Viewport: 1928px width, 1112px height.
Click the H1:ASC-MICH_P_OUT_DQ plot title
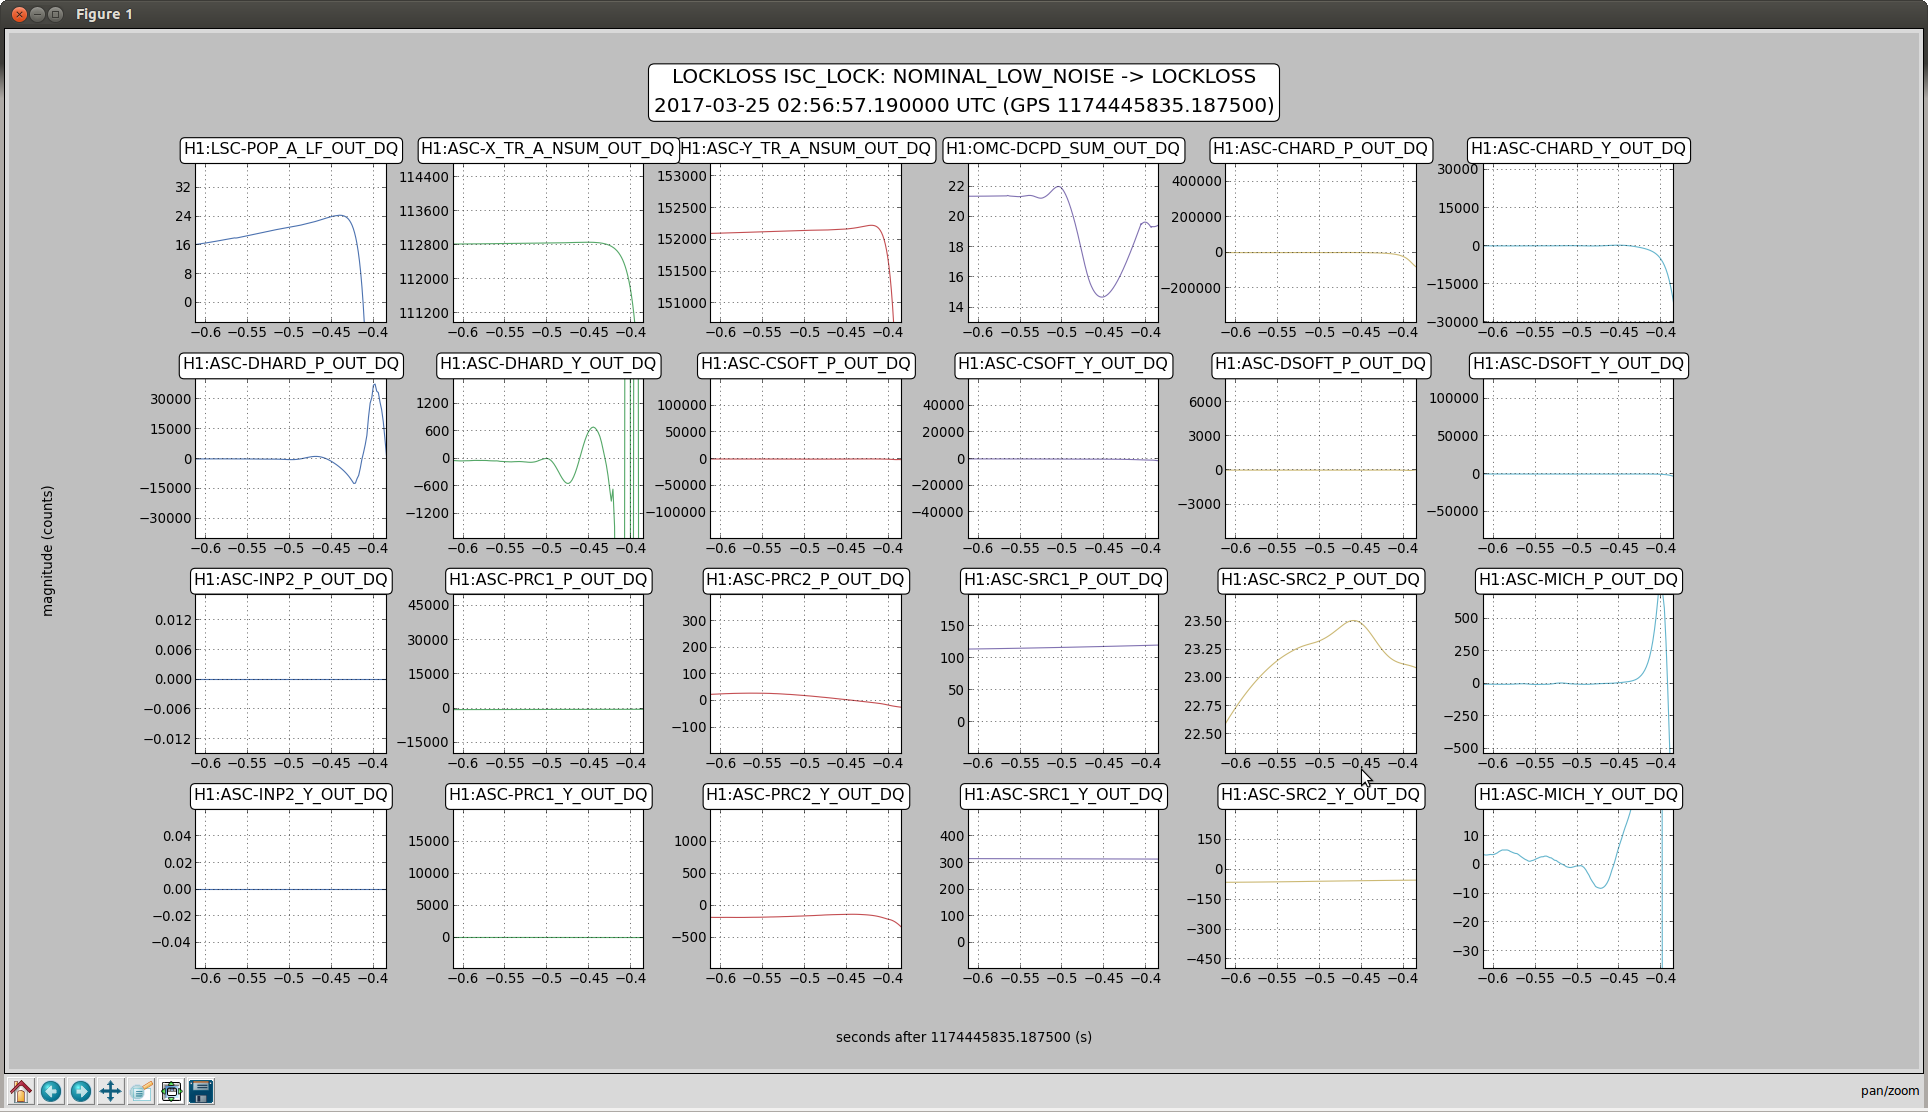tap(1578, 580)
